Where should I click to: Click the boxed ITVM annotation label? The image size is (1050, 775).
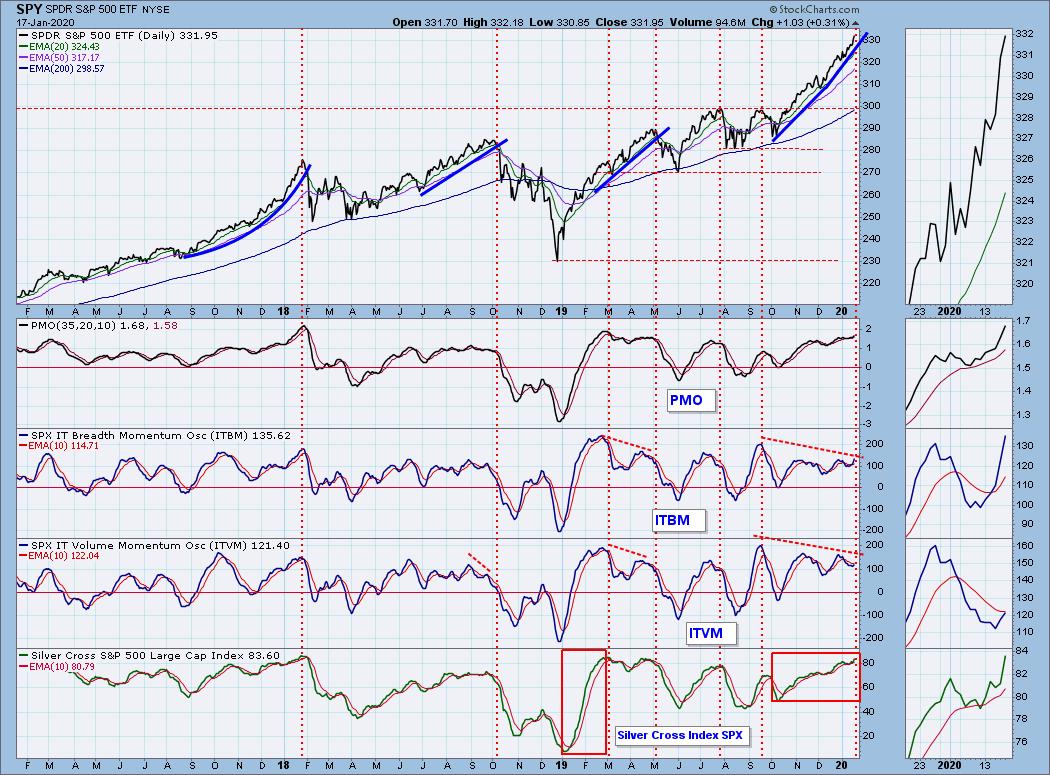(x=711, y=634)
